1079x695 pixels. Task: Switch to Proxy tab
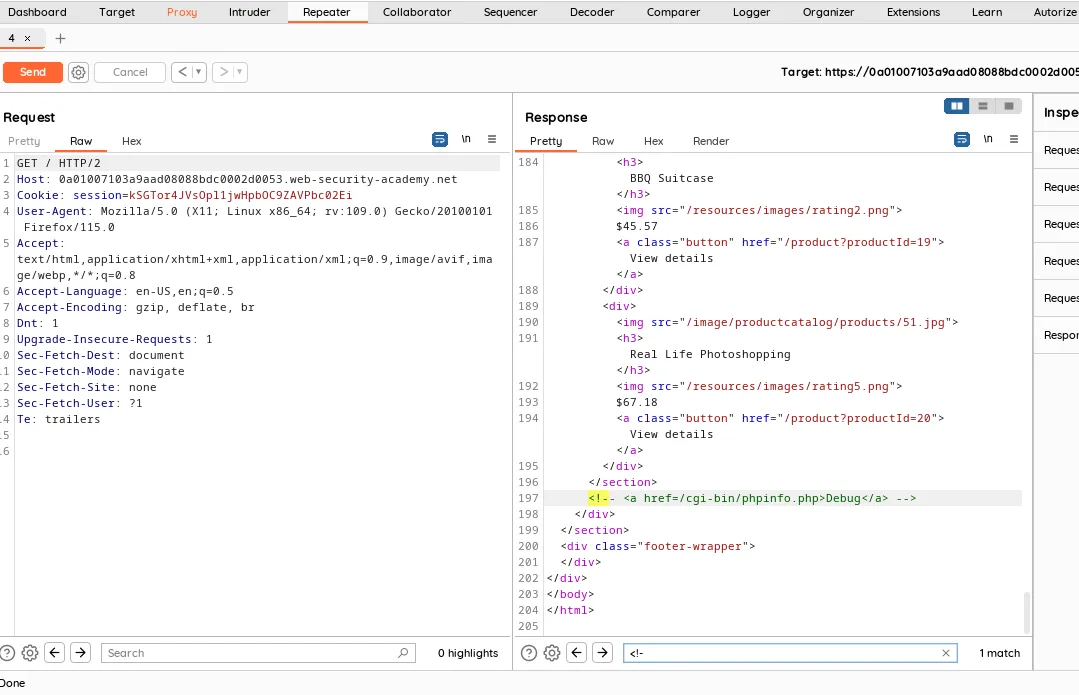182,12
